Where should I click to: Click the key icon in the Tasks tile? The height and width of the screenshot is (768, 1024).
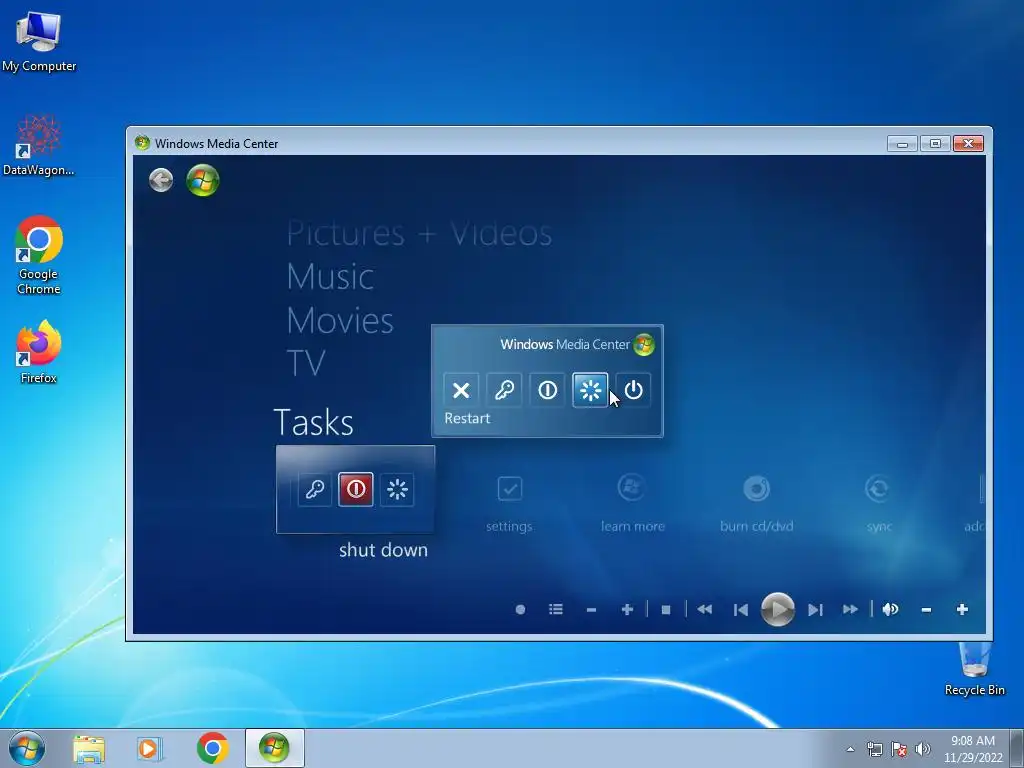(x=315, y=489)
